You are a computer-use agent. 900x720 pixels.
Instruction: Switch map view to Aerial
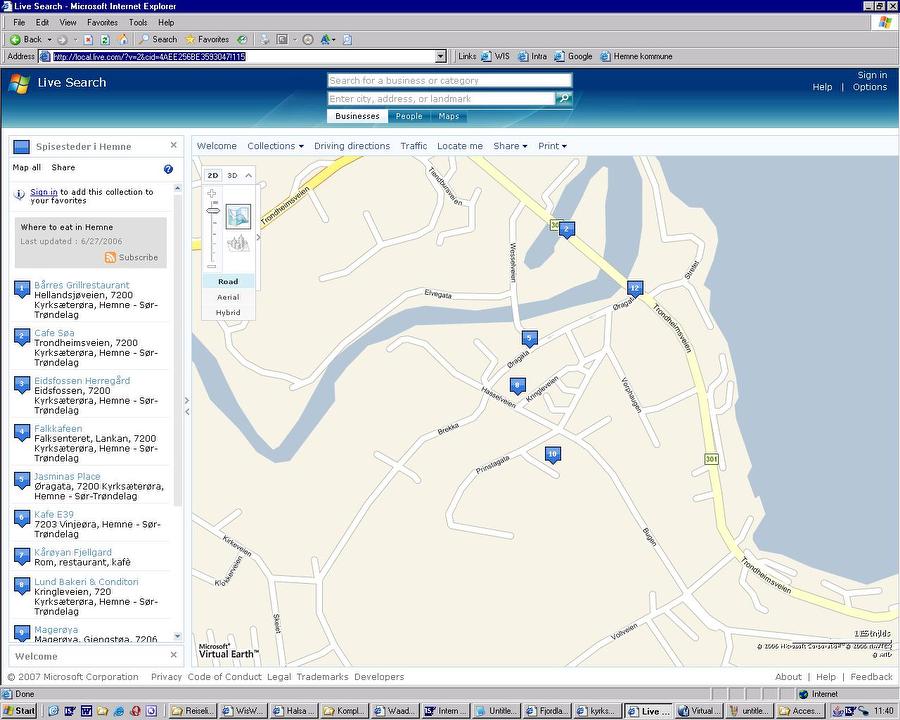(x=228, y=297)
